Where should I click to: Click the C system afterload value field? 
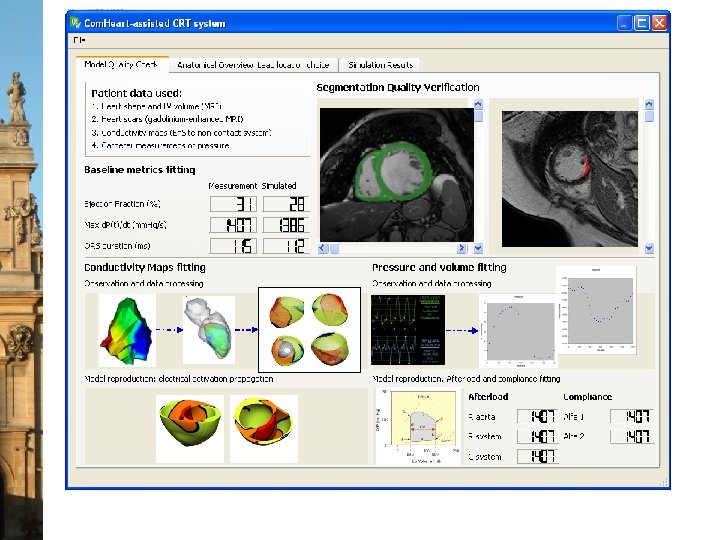tap(538, 456)
